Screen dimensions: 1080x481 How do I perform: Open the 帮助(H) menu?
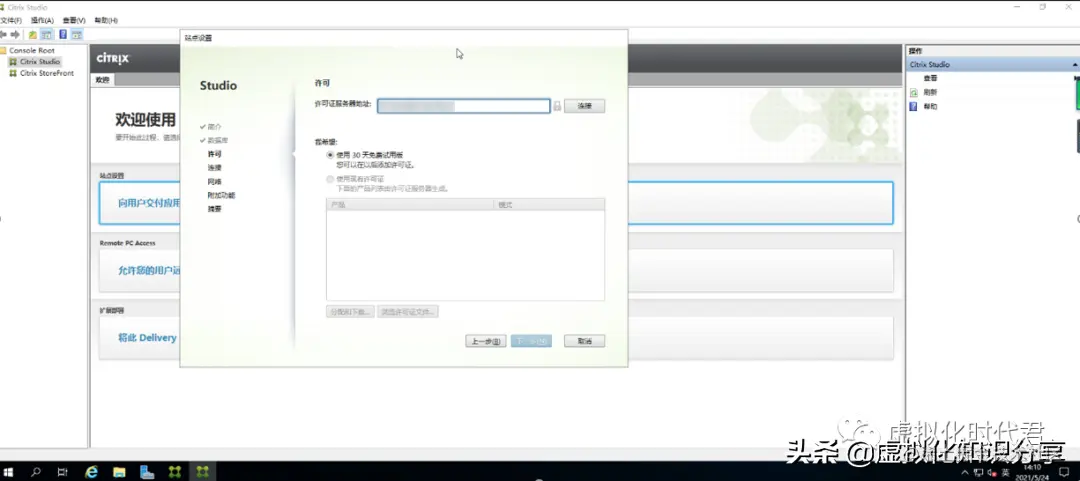click(x=105, y=21)
